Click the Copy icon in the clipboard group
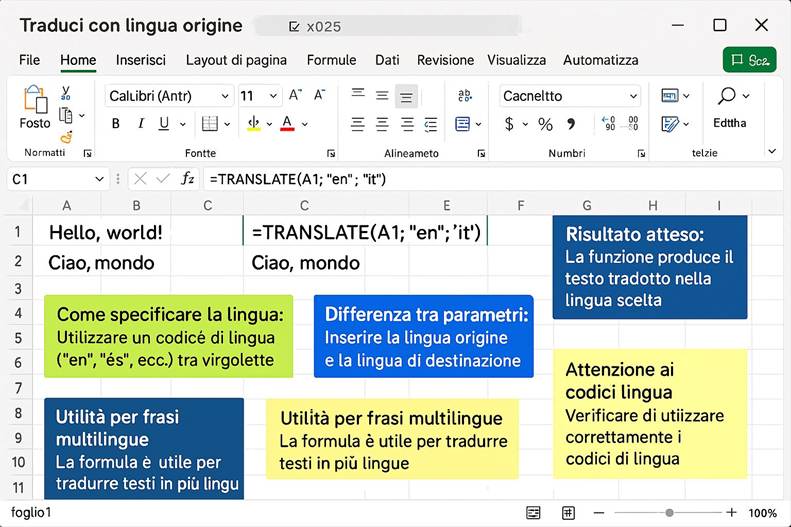This screenshot has width=791, height=527. (x=66, y=115)
